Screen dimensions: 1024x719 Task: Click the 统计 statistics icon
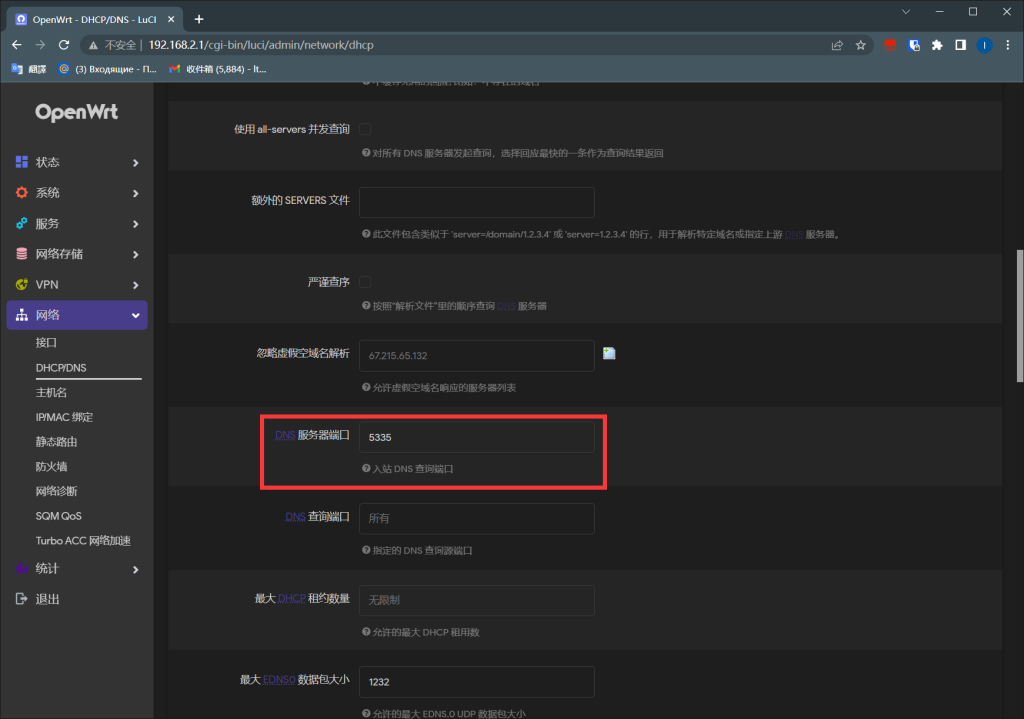[21, 568]
